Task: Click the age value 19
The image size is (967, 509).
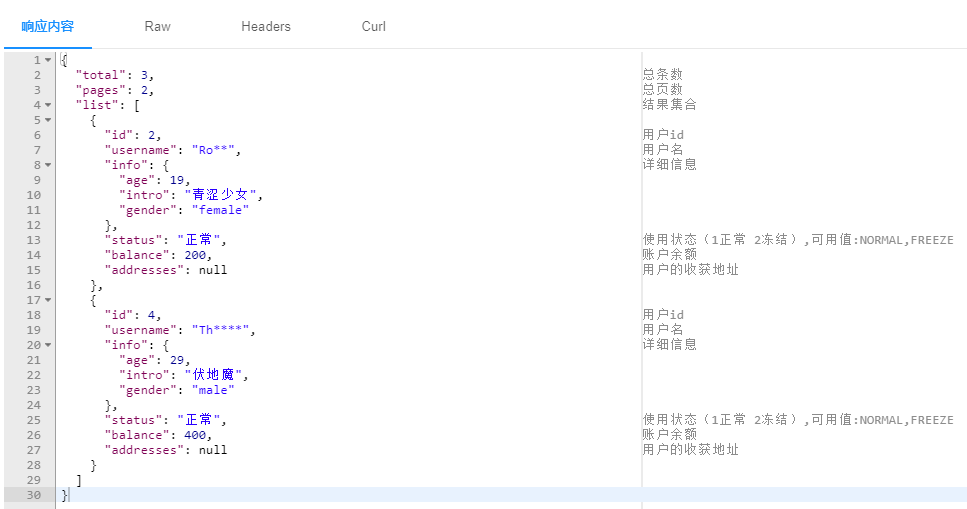Action: 177,180
